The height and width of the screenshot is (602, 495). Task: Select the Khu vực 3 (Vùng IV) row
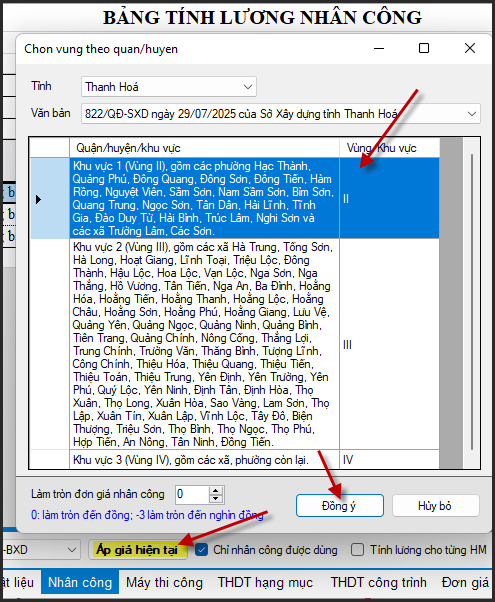click(x=235, y=460)
